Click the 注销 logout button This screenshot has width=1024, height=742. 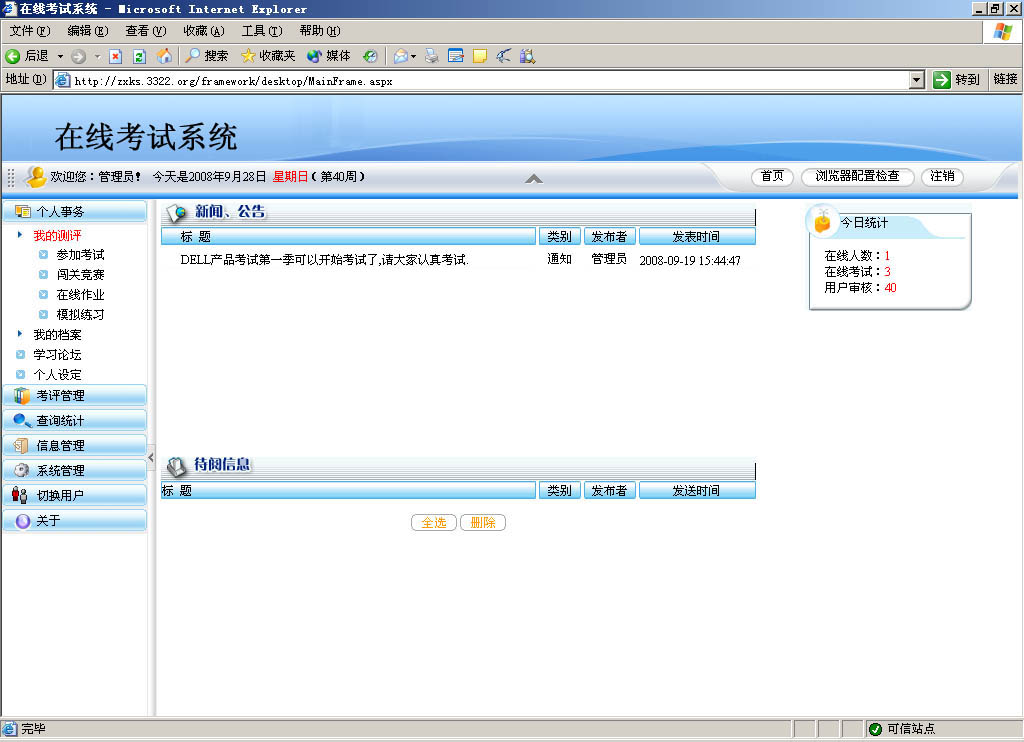tap(941, 176)
